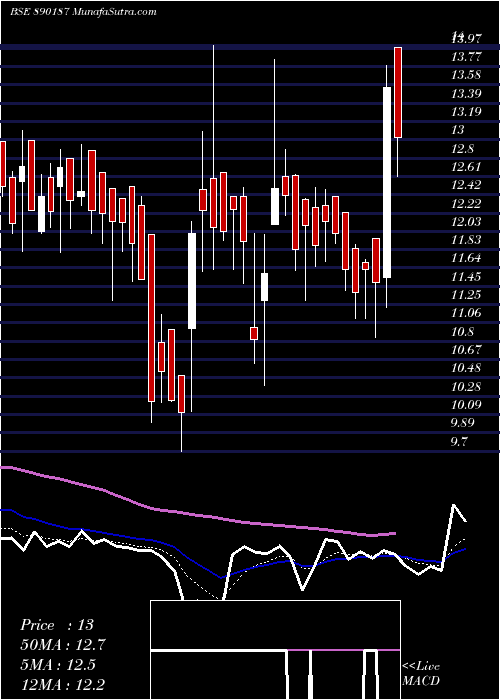Click the 10.67 price axis label
The width and height of the screenshot is (500, 700).
(x=467, y=350)
